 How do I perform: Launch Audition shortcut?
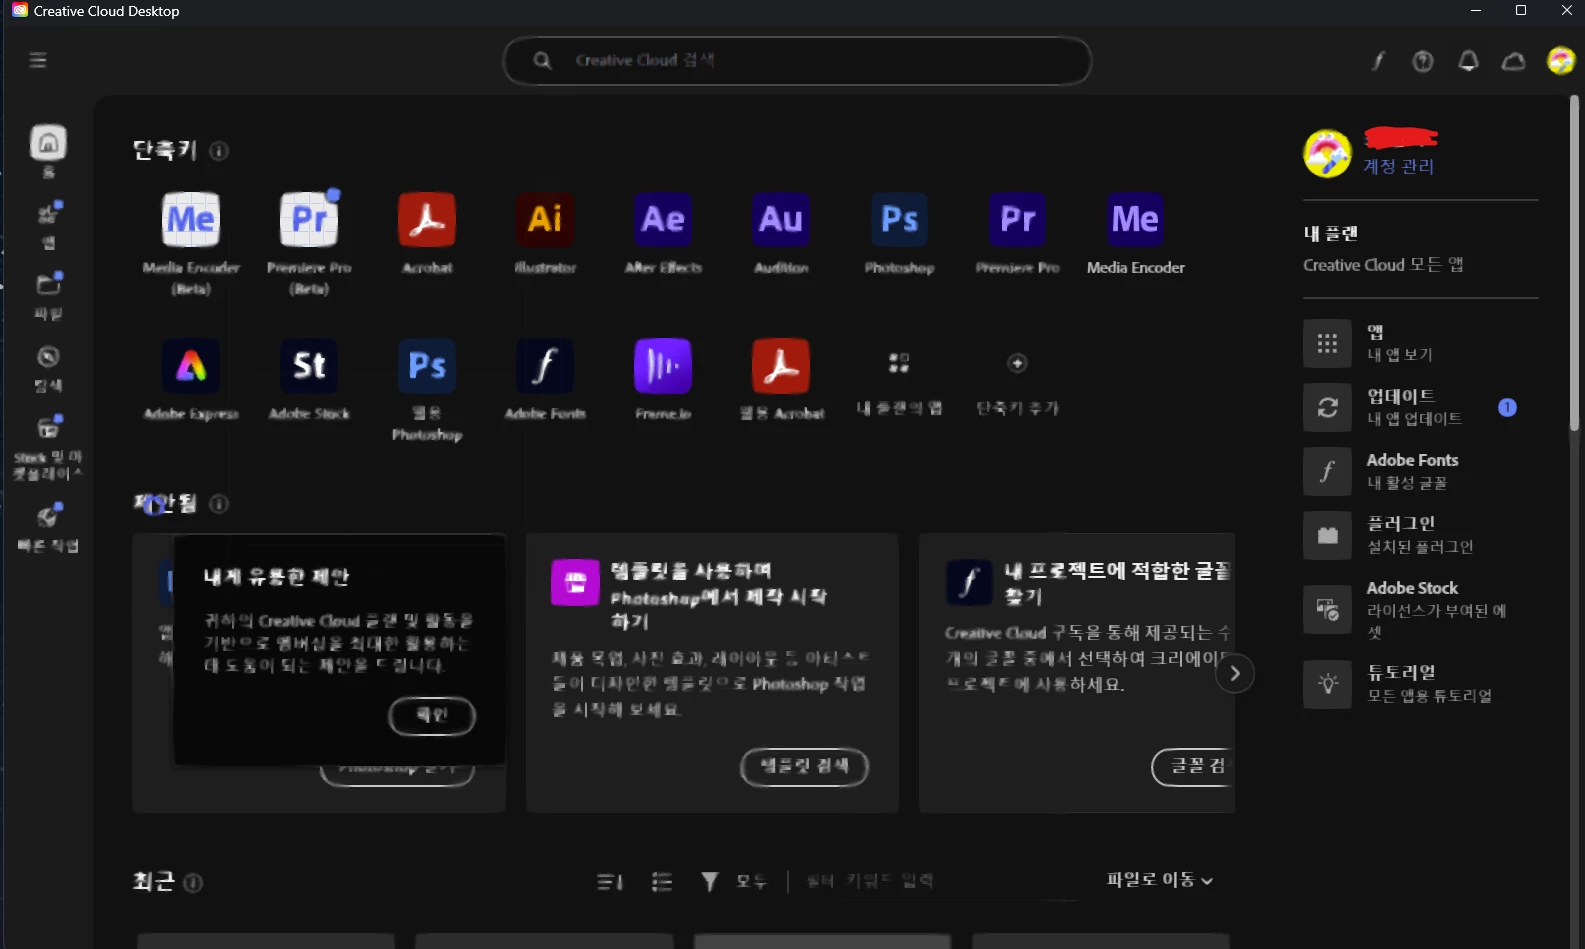tap(781, 220)
